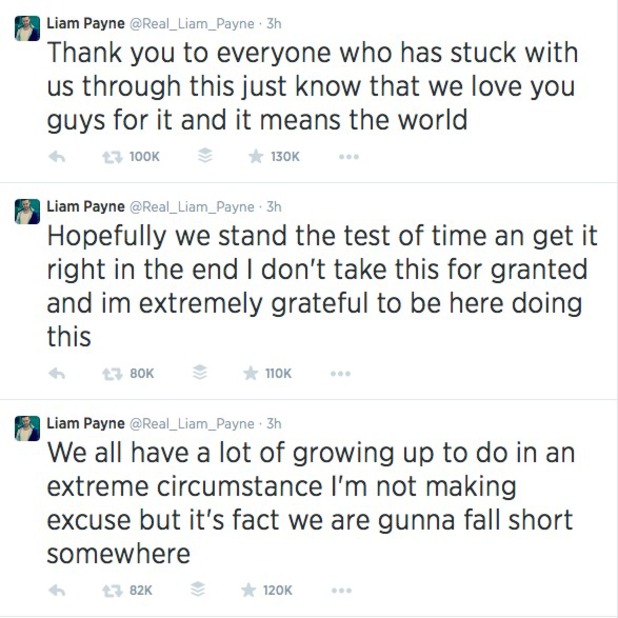618x618 pixels.
Task: Open more options on first tweet
Action: (349, 157)
